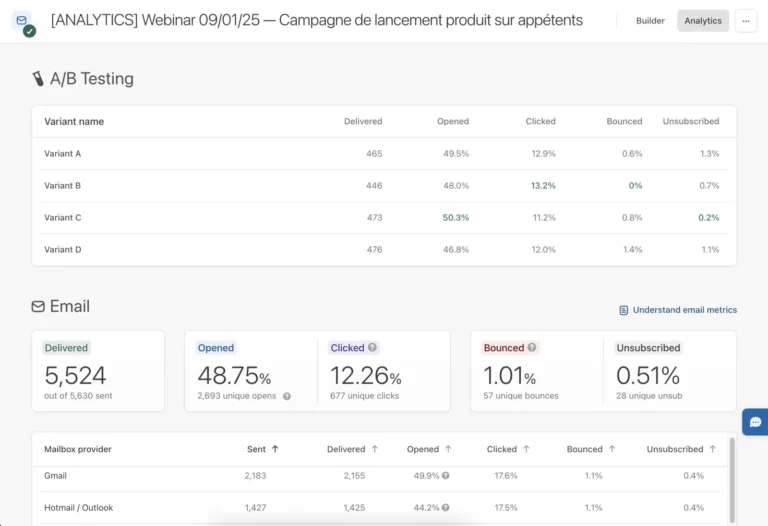The width and height of the screenshot is (768, 526).
Task: Select the Variant B row name
Action: point(63,186)
